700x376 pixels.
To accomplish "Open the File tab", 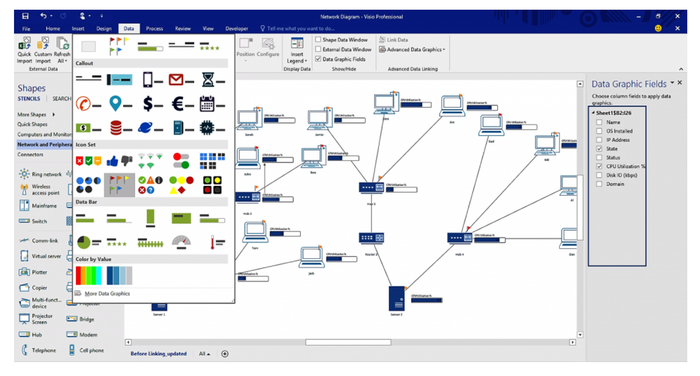I will (x=26, y=29).
